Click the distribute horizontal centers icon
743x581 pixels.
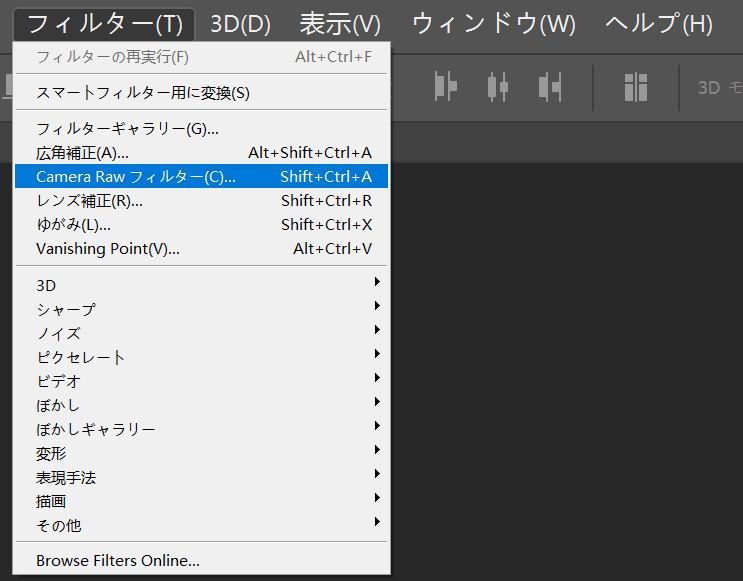coord(498,87)
